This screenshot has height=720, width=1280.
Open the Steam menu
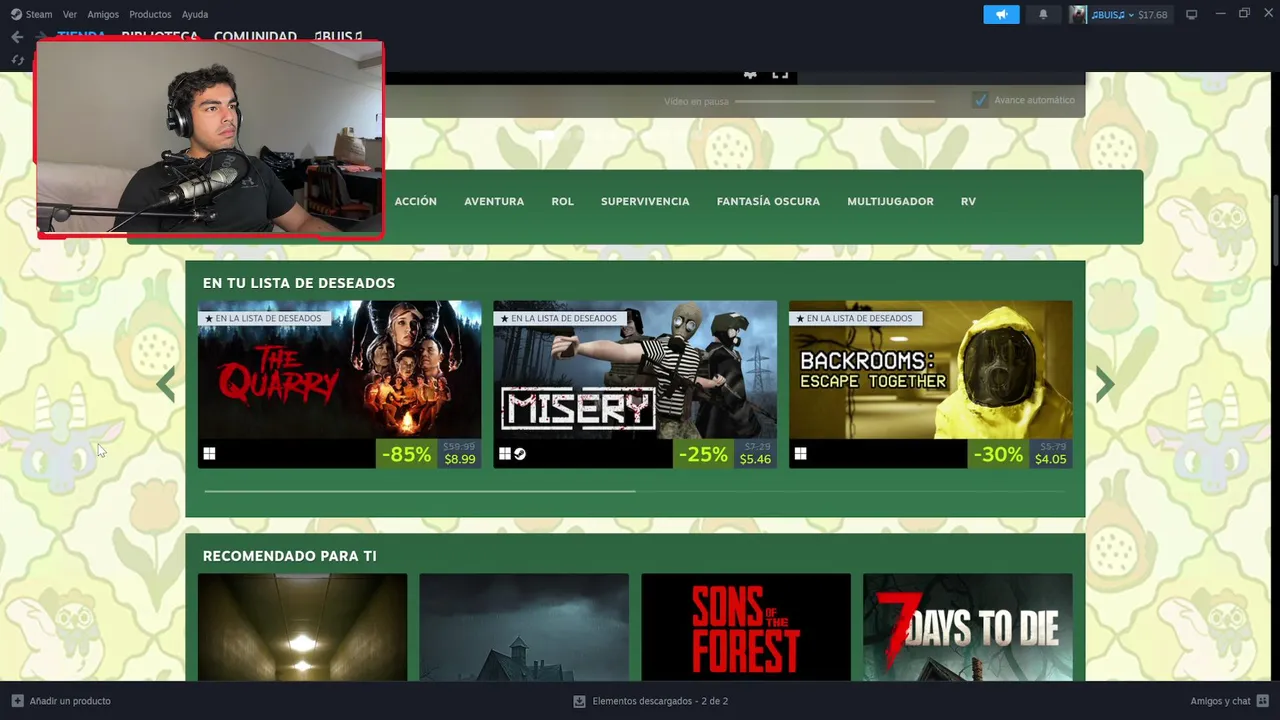[x=39, y=14]
